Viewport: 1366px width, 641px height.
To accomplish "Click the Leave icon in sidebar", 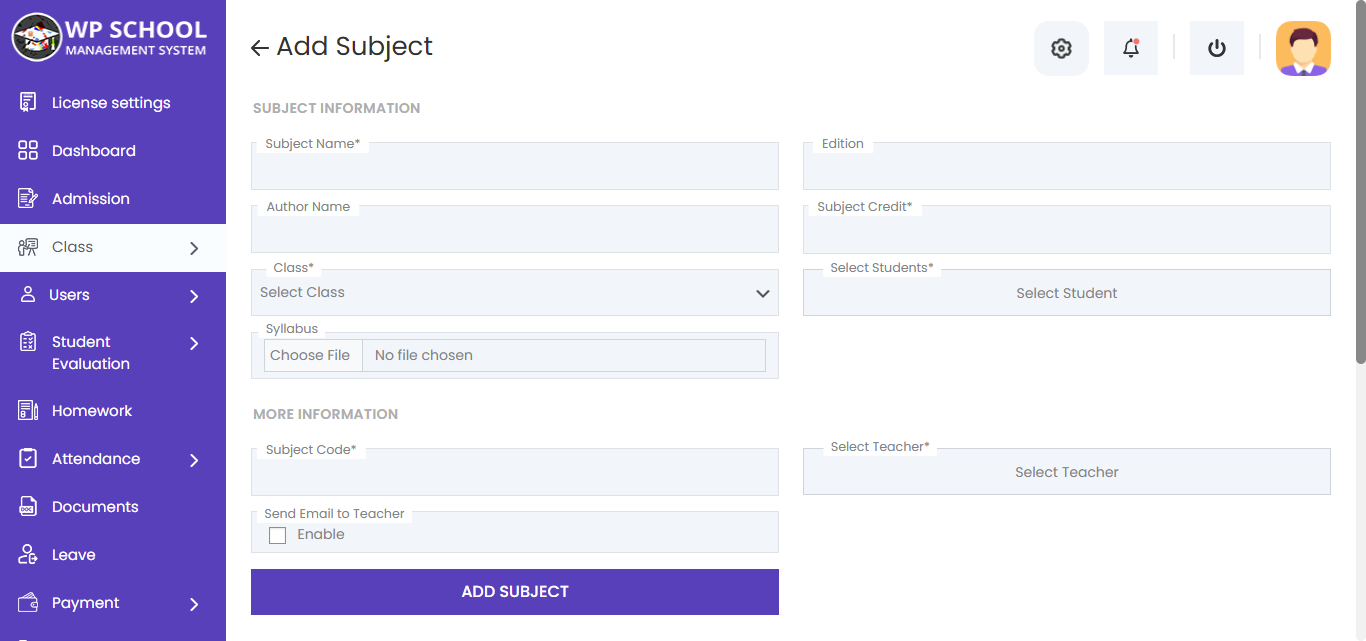I will (x=28, y=555).
